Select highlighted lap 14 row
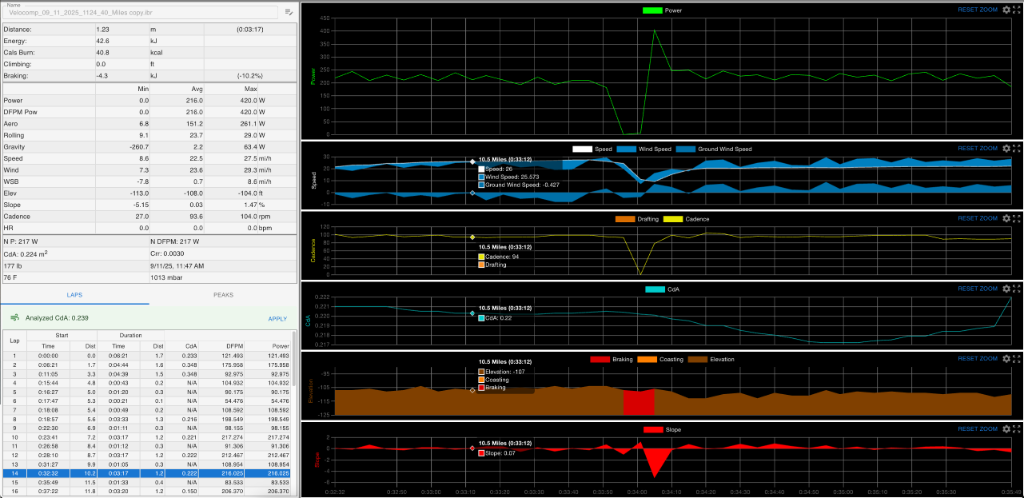Image resolution: width=1024 pixels, height=498 pixels. [x=146, y=472]
